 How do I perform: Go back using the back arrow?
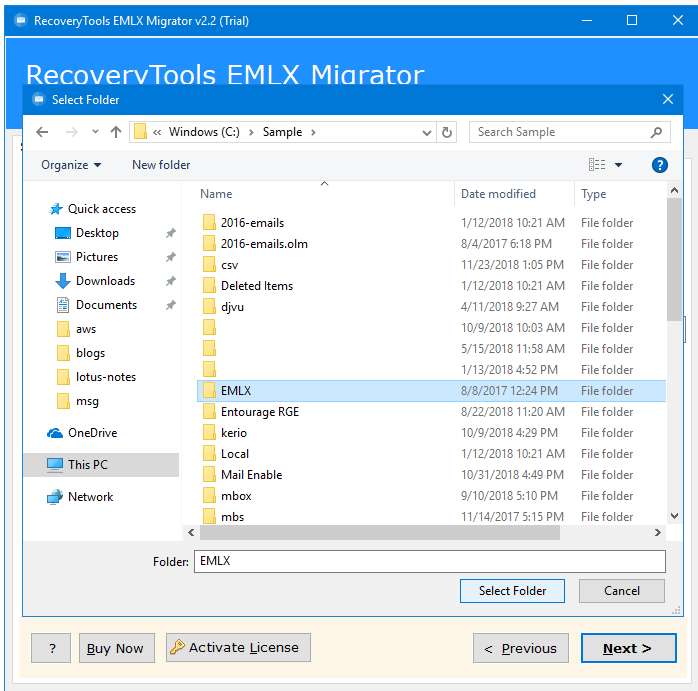[x=42, y=132]
